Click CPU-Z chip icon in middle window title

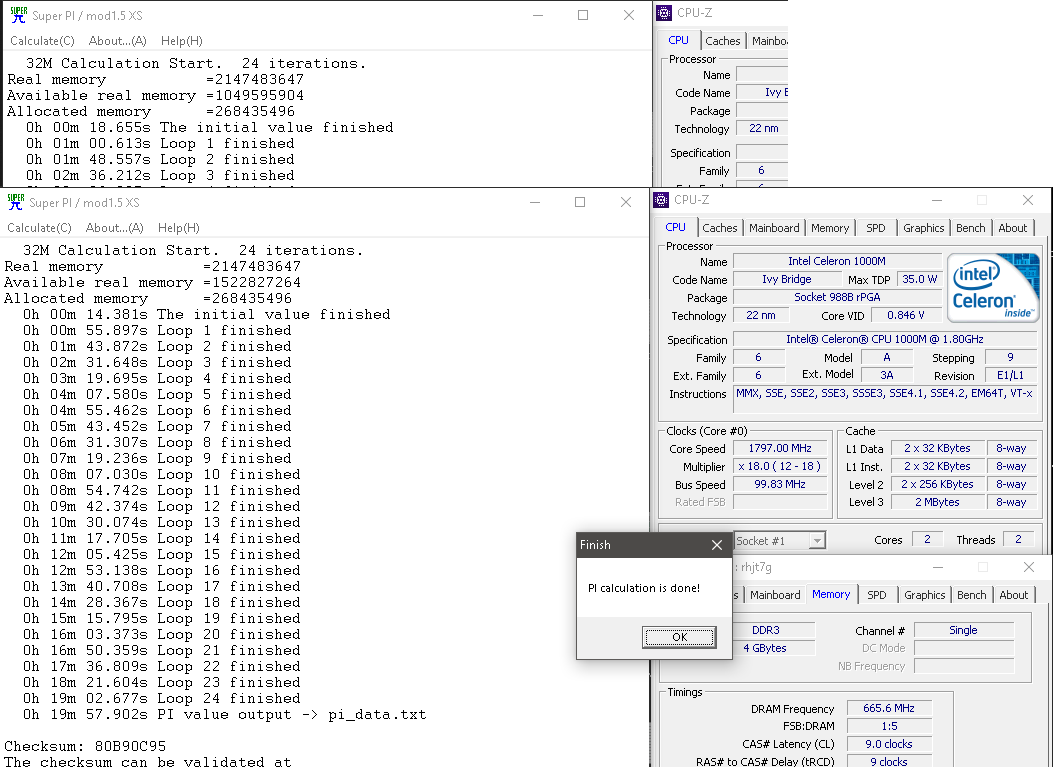click(661, 199)
